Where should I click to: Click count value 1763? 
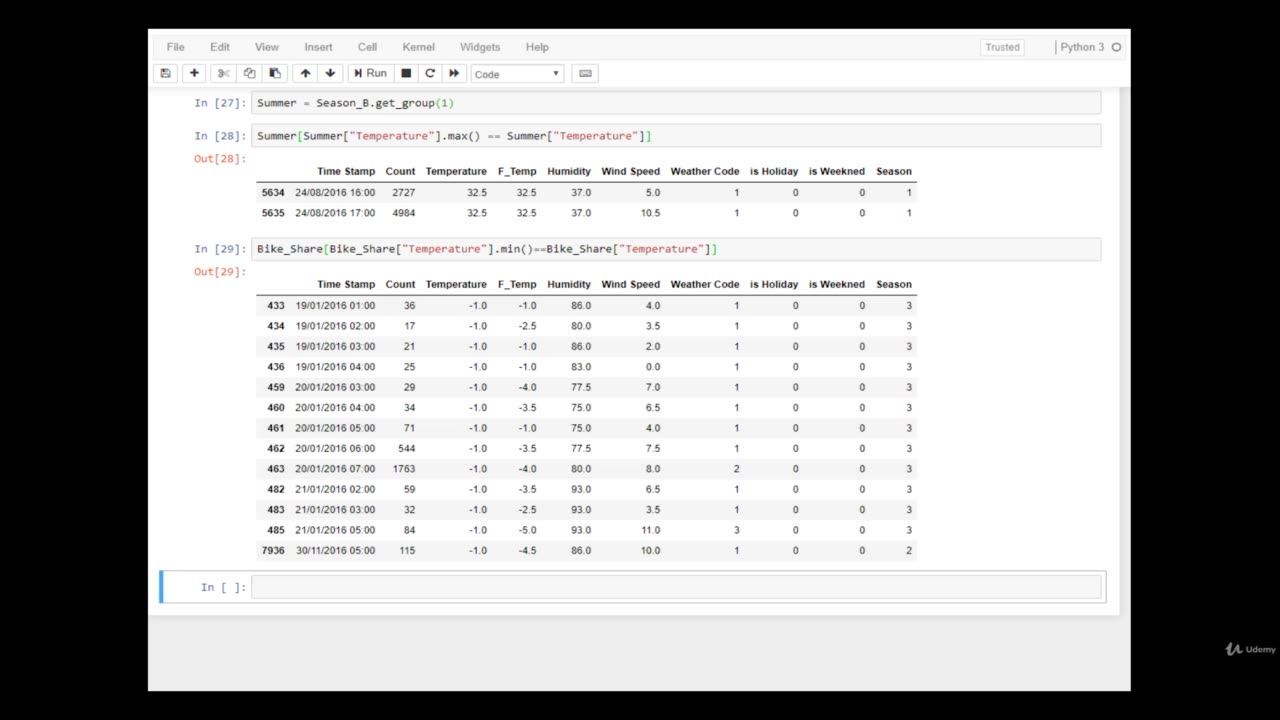coord(403,469)
